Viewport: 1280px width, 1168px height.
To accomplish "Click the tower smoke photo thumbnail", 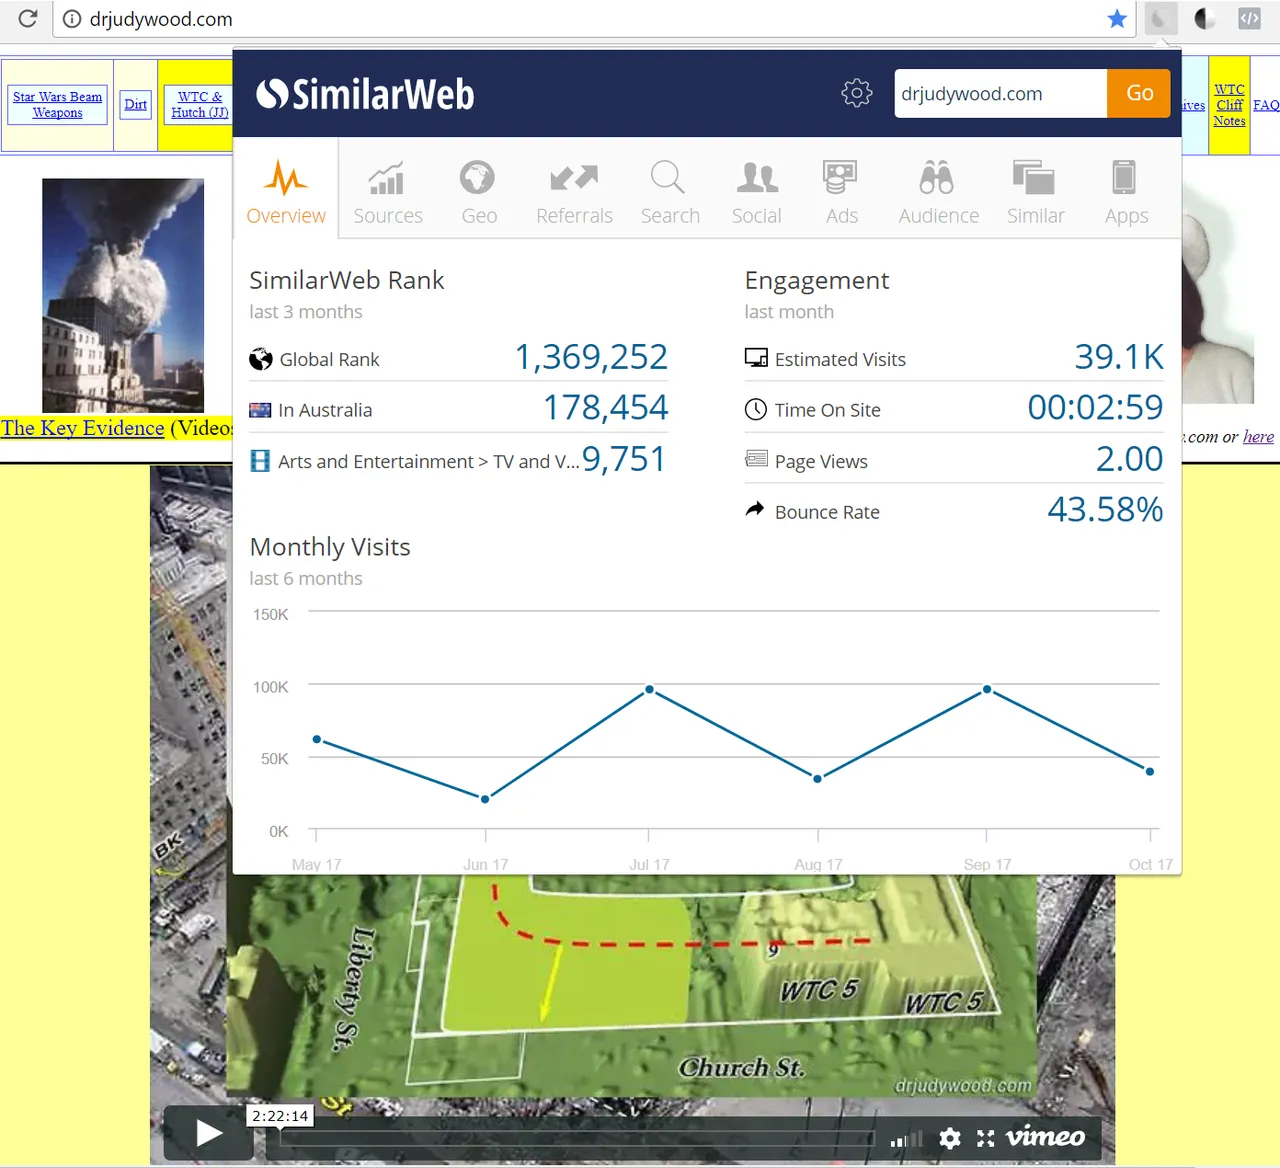I will [x=123, y=295].
